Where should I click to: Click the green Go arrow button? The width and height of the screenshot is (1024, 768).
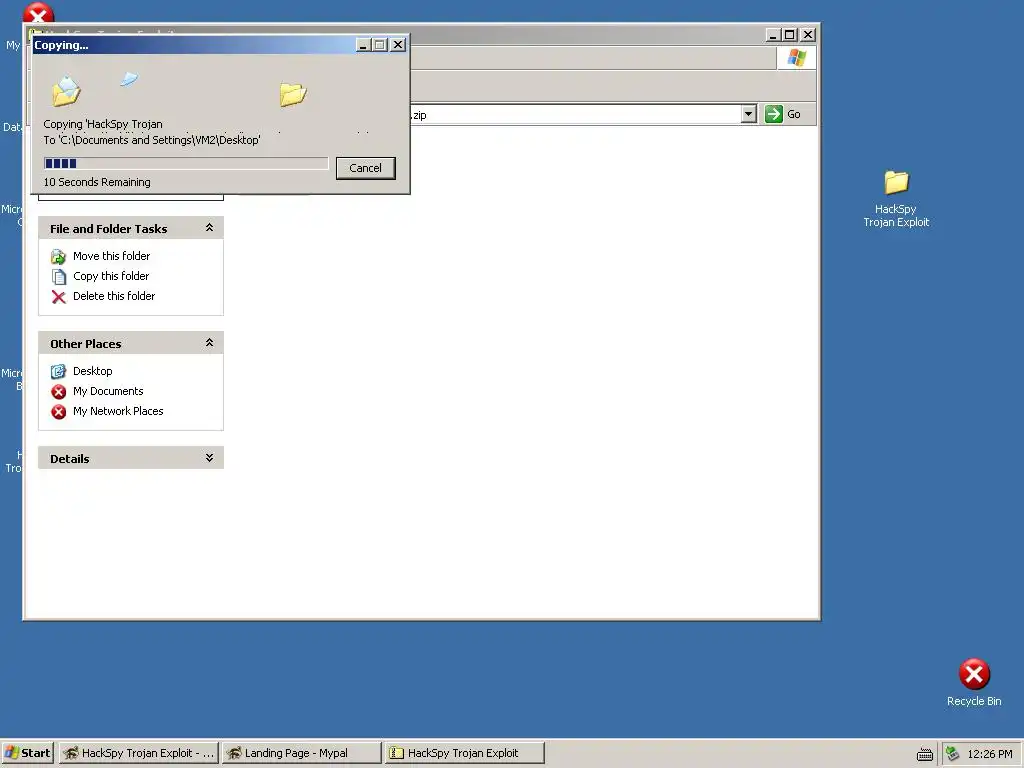tap(774, 114)
